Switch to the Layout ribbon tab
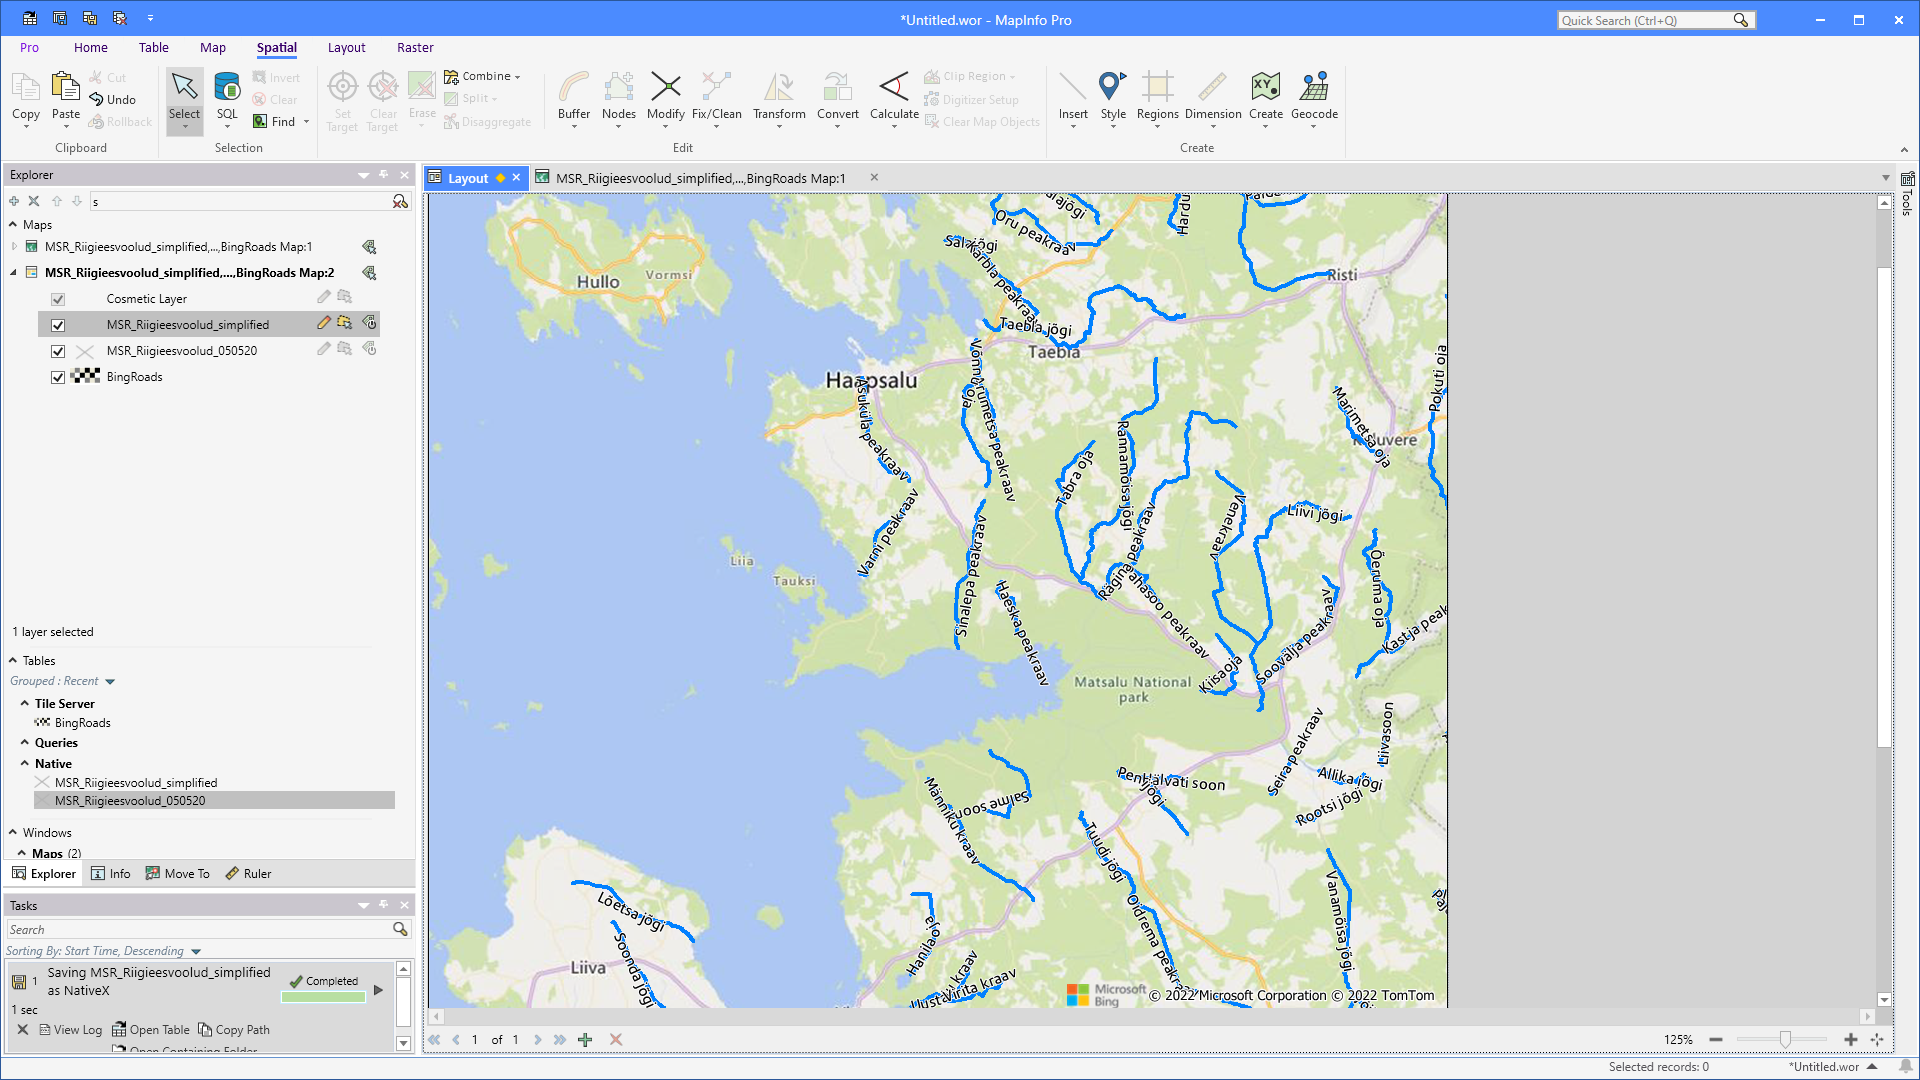Image resolution: width=1920 pixels, height=1080 pixels. 346,48
